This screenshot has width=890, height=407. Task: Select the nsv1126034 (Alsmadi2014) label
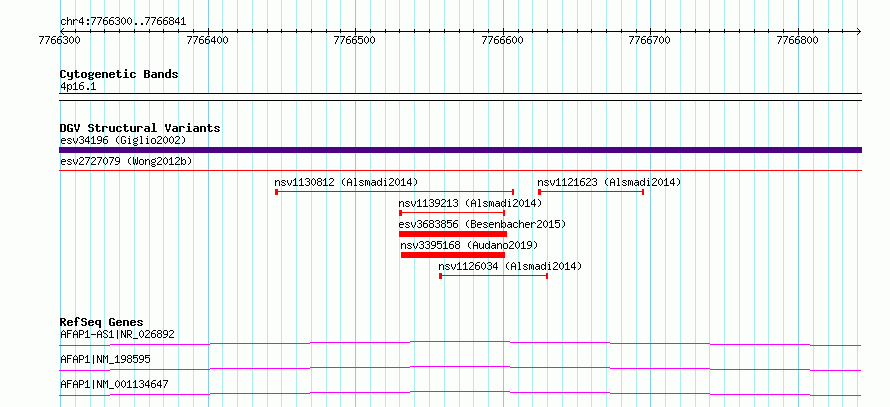[x=510, y=266]
